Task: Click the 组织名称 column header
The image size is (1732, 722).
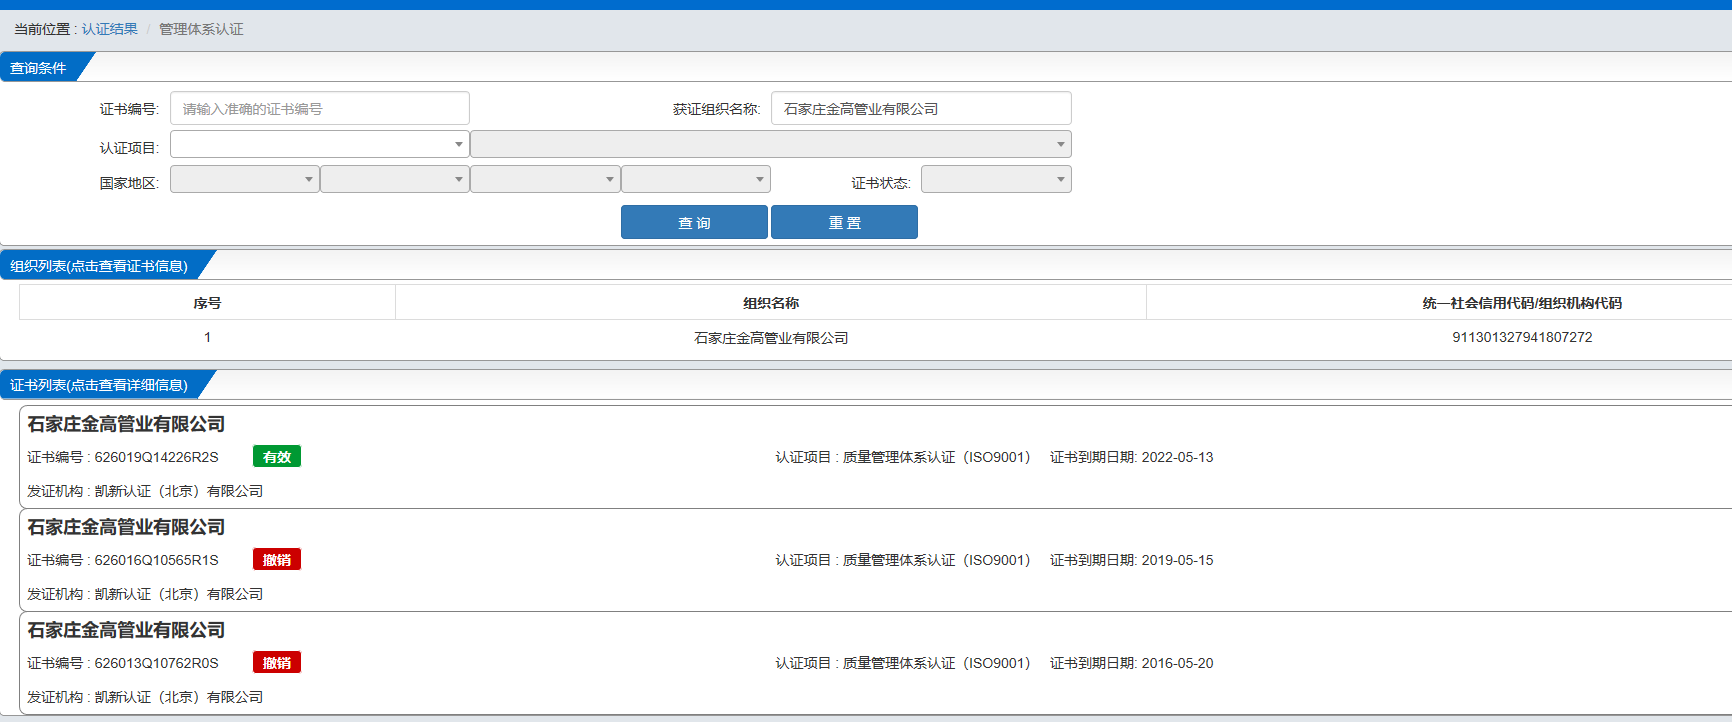Action: pos(771,303)
